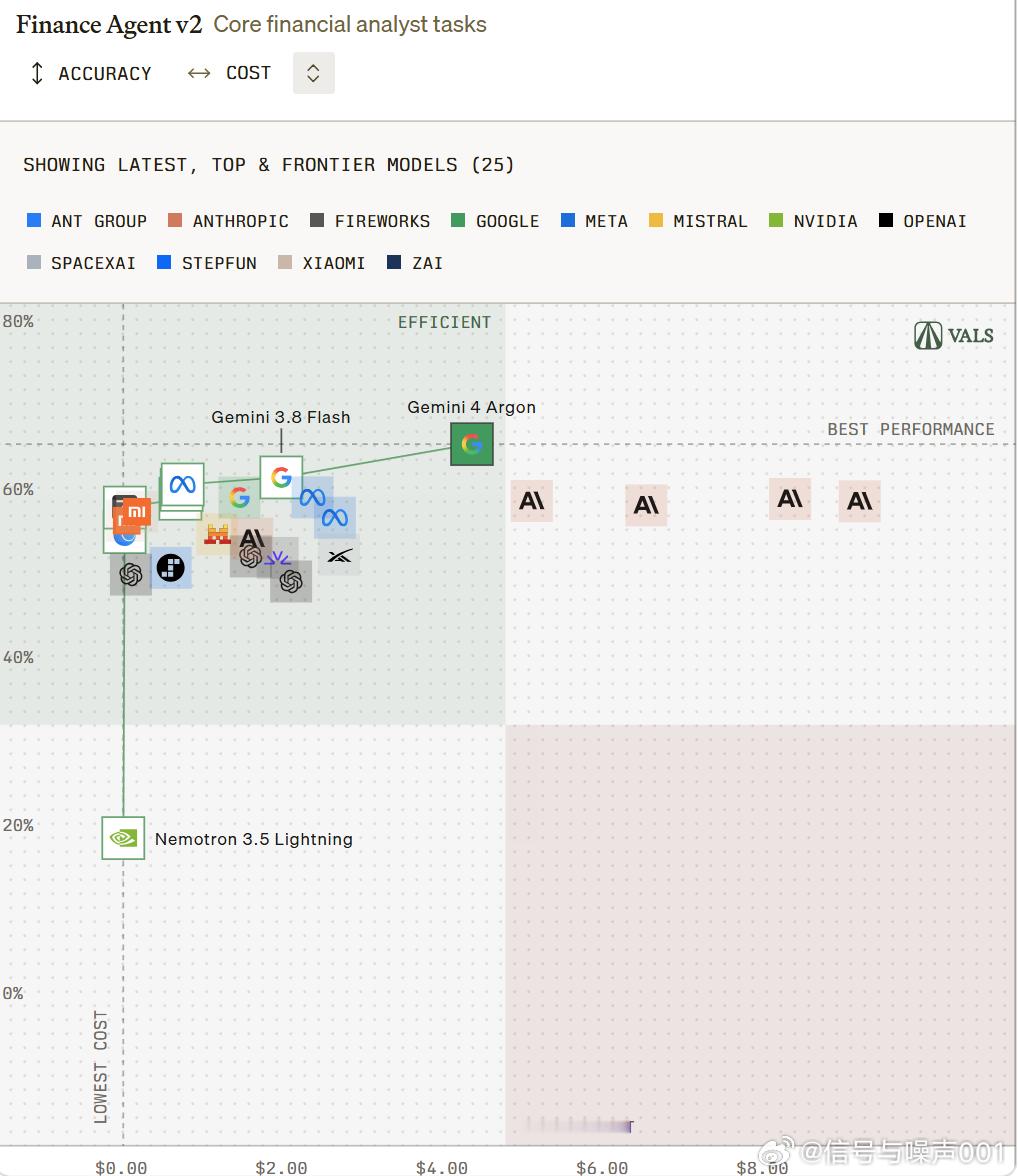This screenshot has height=1176, width=1018.
Task: Click the "Nemotron 3.5 Lightning" label text
Action: pos(254,839)
